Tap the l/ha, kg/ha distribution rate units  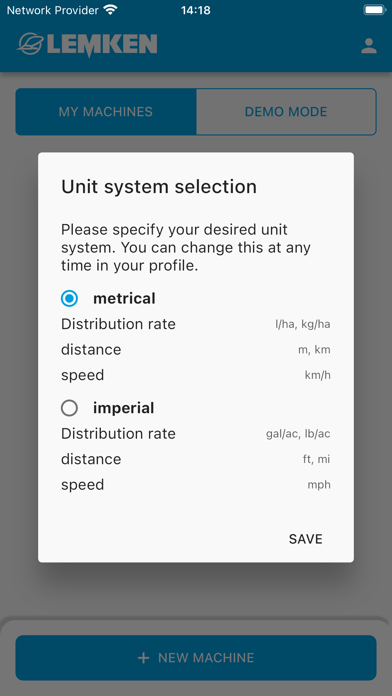pos(302,324)
